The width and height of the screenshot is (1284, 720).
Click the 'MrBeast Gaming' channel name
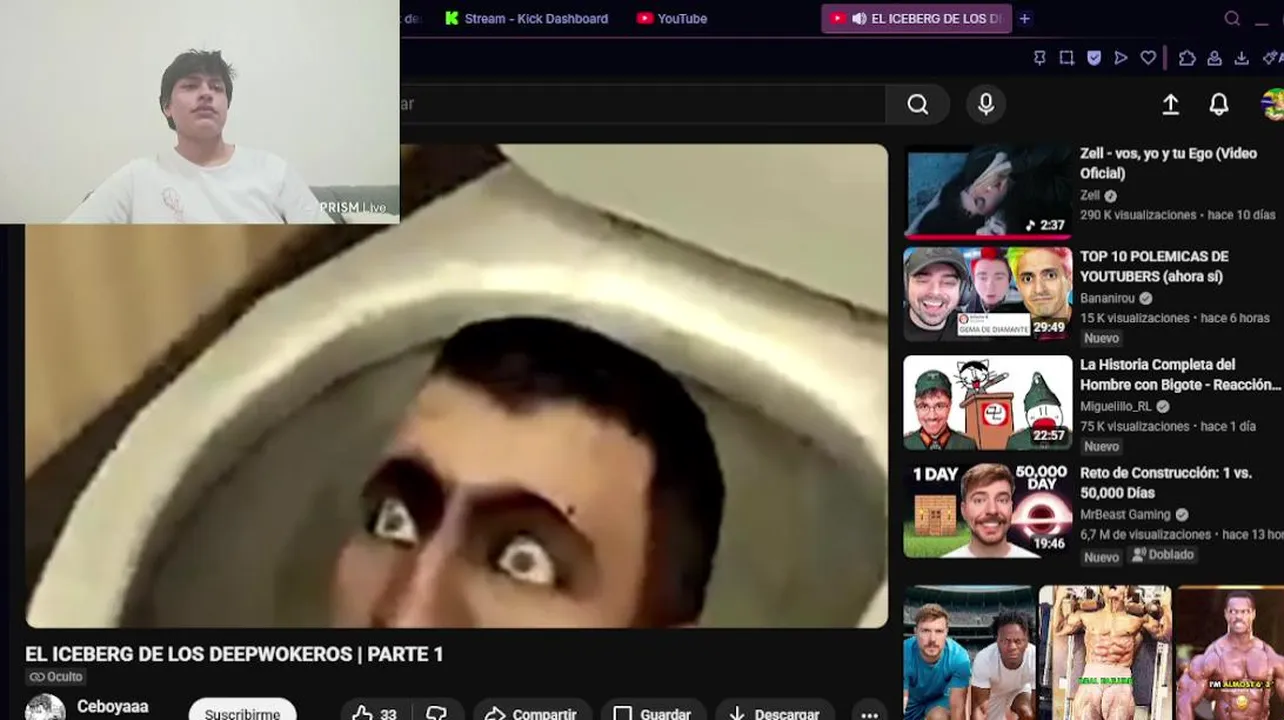[x=1125, y=514]
